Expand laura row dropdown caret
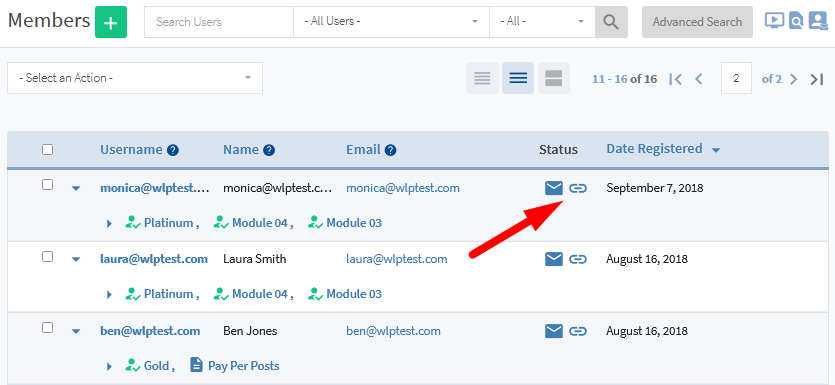The image size is (835, 385). click(x=76, y=259)
